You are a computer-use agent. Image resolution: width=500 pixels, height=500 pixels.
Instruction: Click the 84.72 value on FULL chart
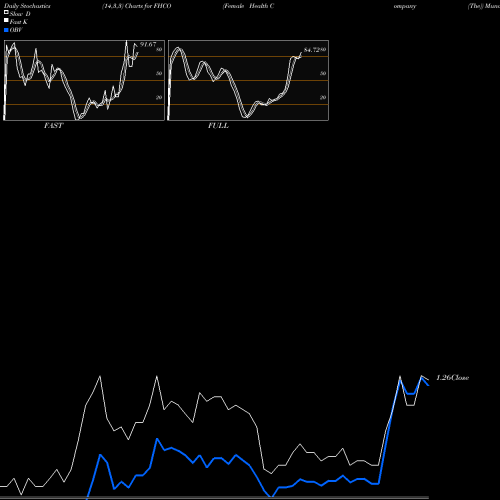312,50
